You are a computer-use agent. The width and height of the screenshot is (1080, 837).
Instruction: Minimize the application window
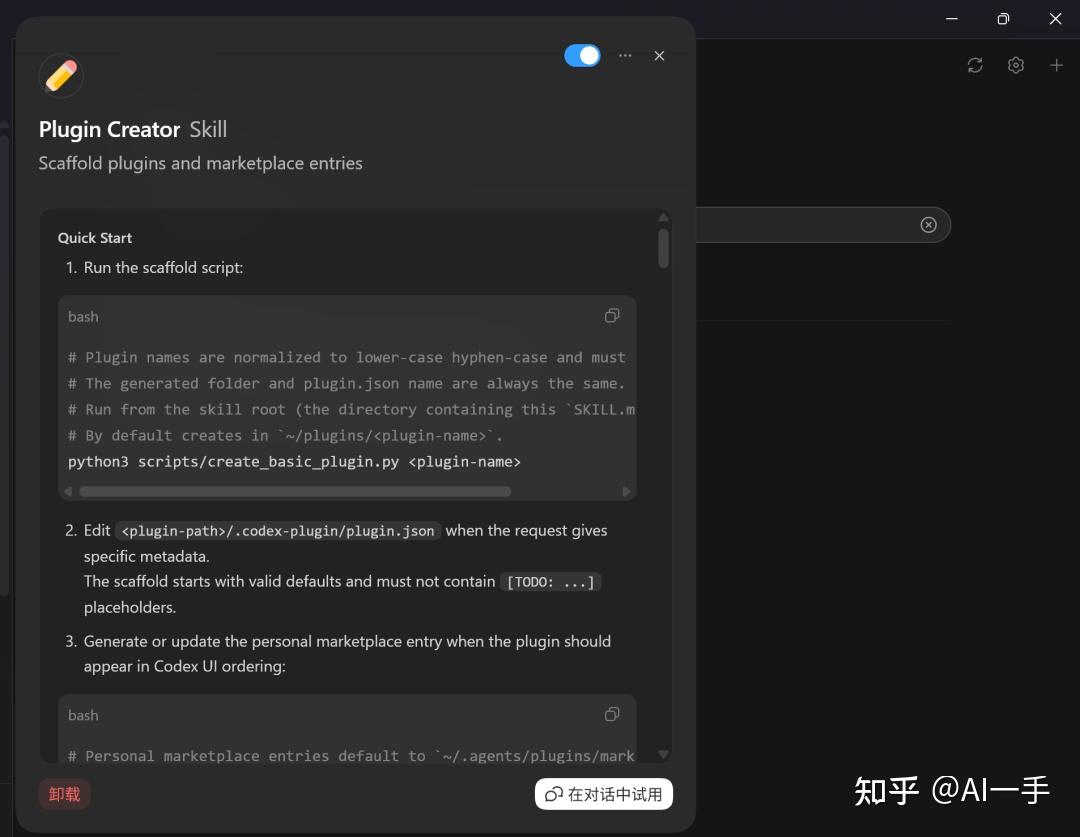pos(952,19)
